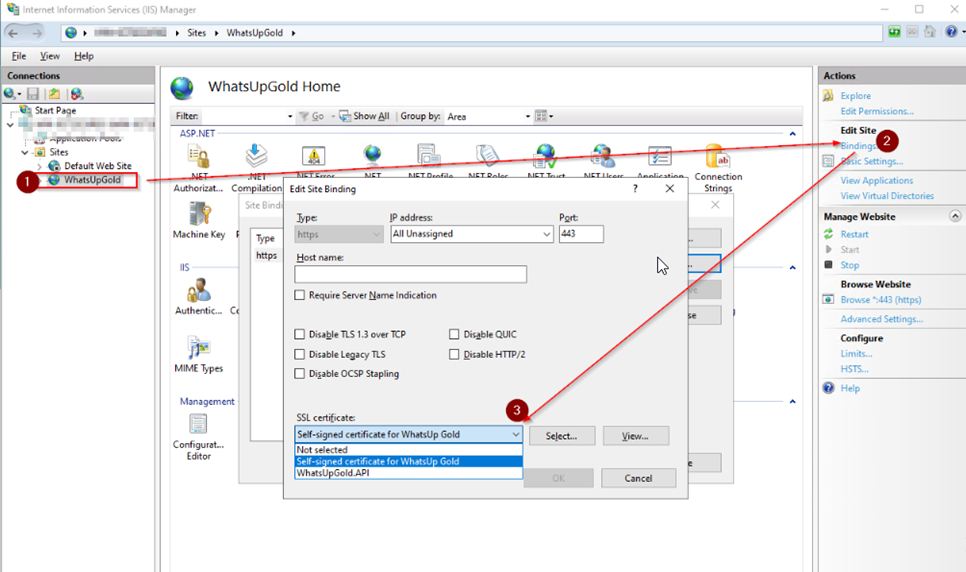This screenshot has height=572, width=966.
Task: Check Disable HTTP/2
Action: (454, 354)
